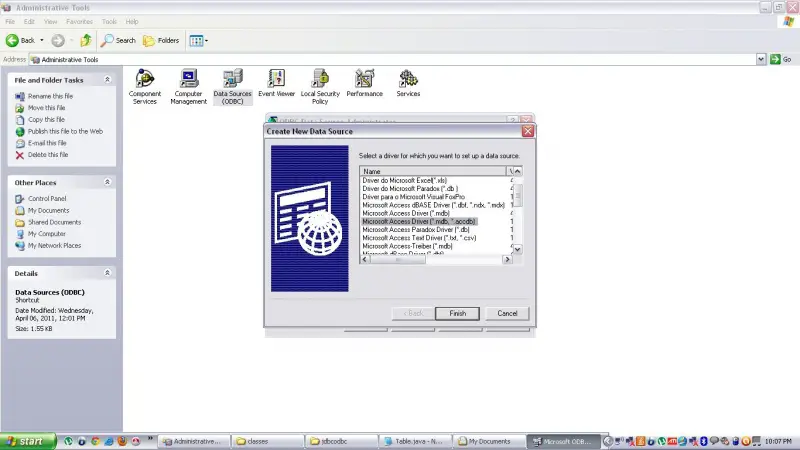Collapse Details panel
800x450 pixels.
click(107, 273)
